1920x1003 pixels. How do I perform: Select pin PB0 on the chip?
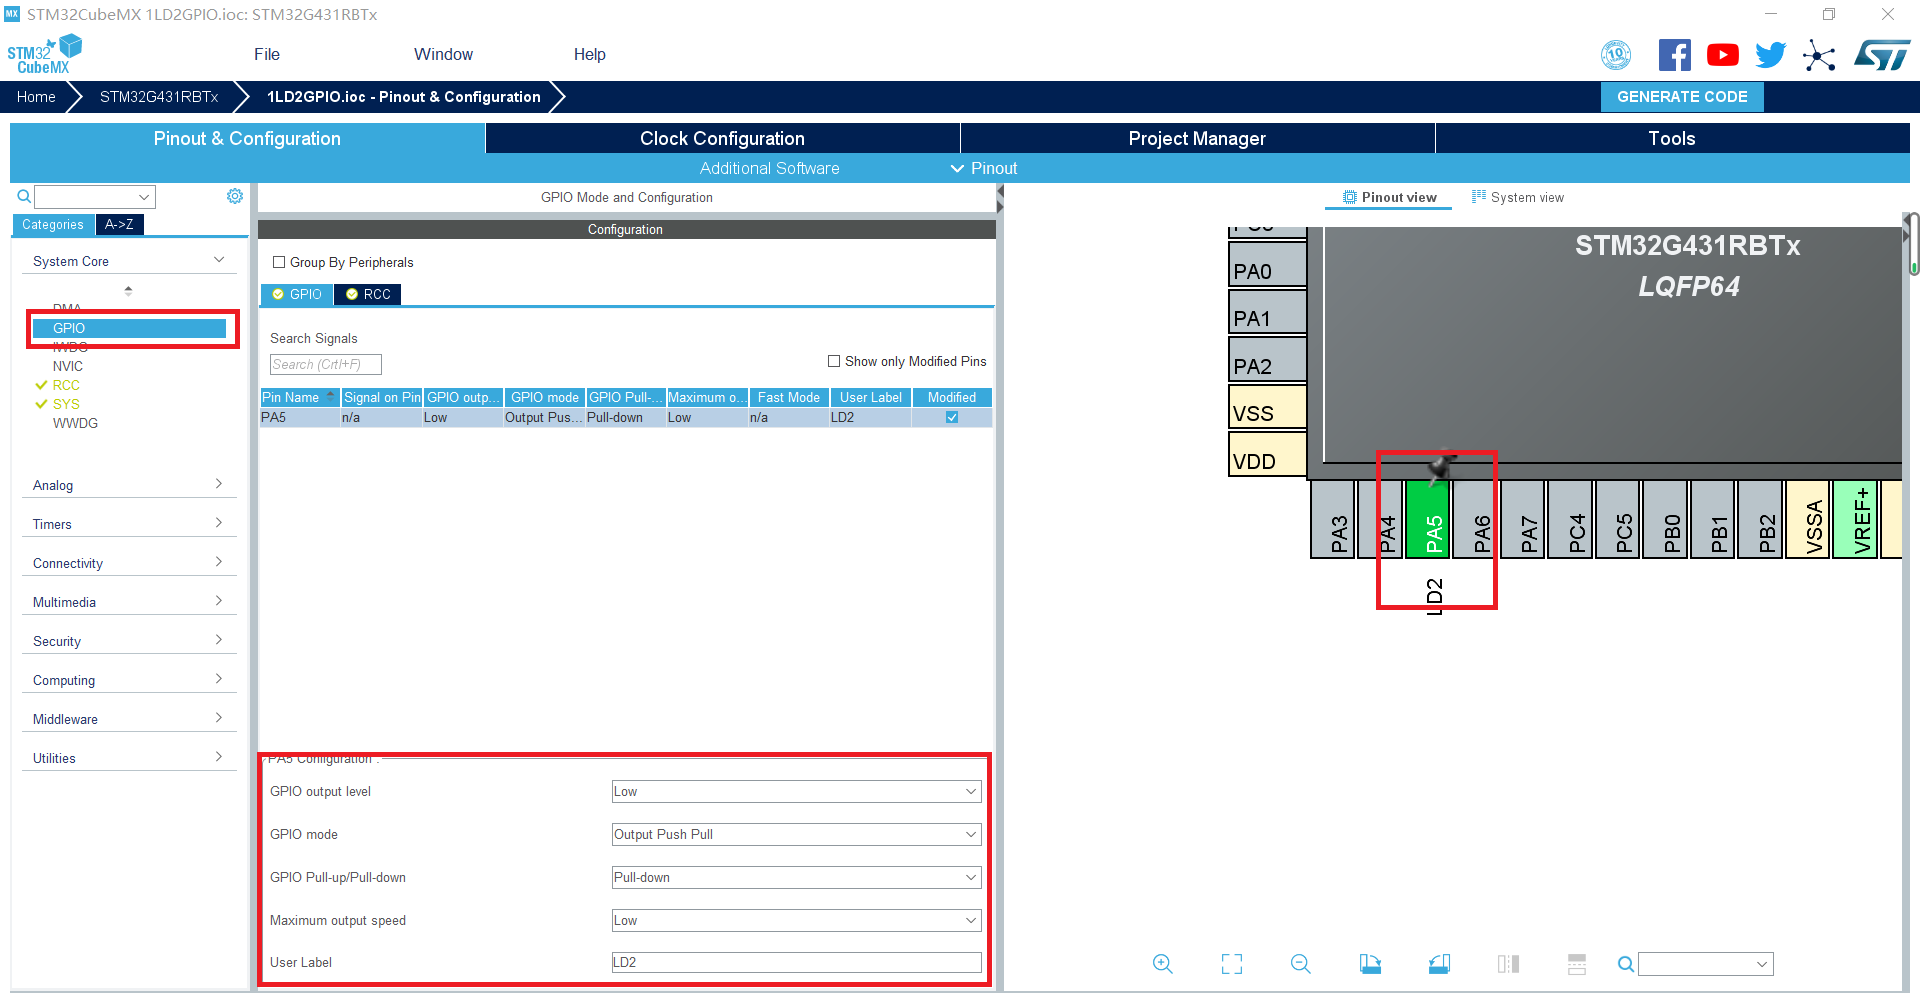point(1665,519)
